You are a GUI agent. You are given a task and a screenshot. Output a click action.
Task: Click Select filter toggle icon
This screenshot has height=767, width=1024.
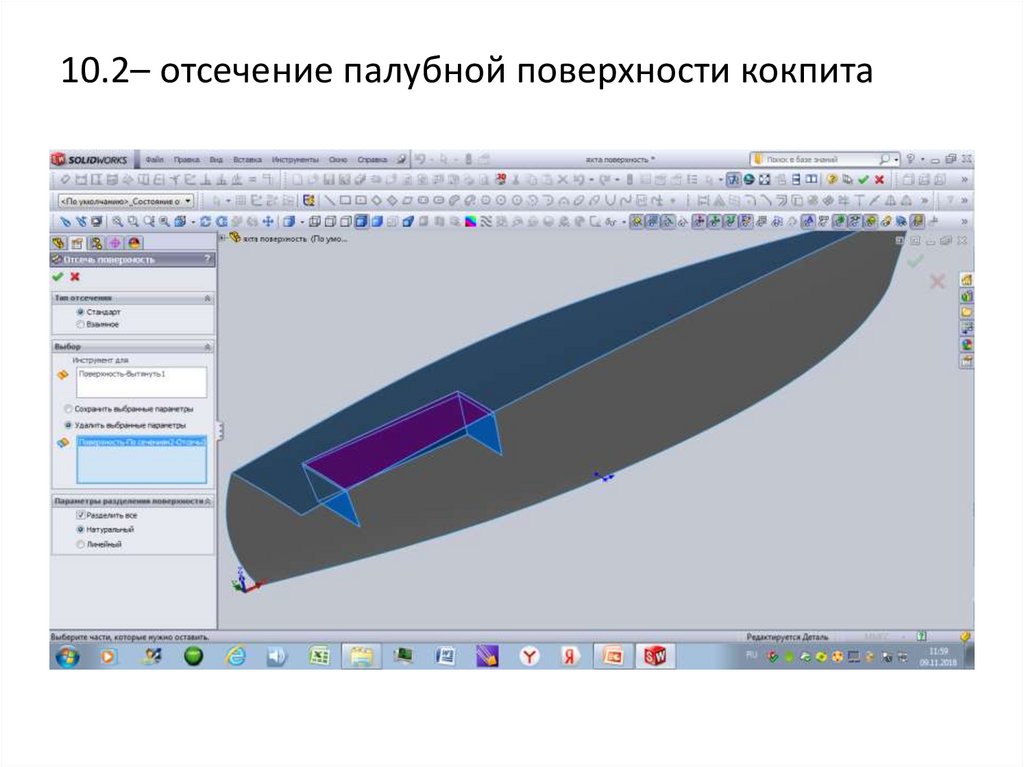733,179
